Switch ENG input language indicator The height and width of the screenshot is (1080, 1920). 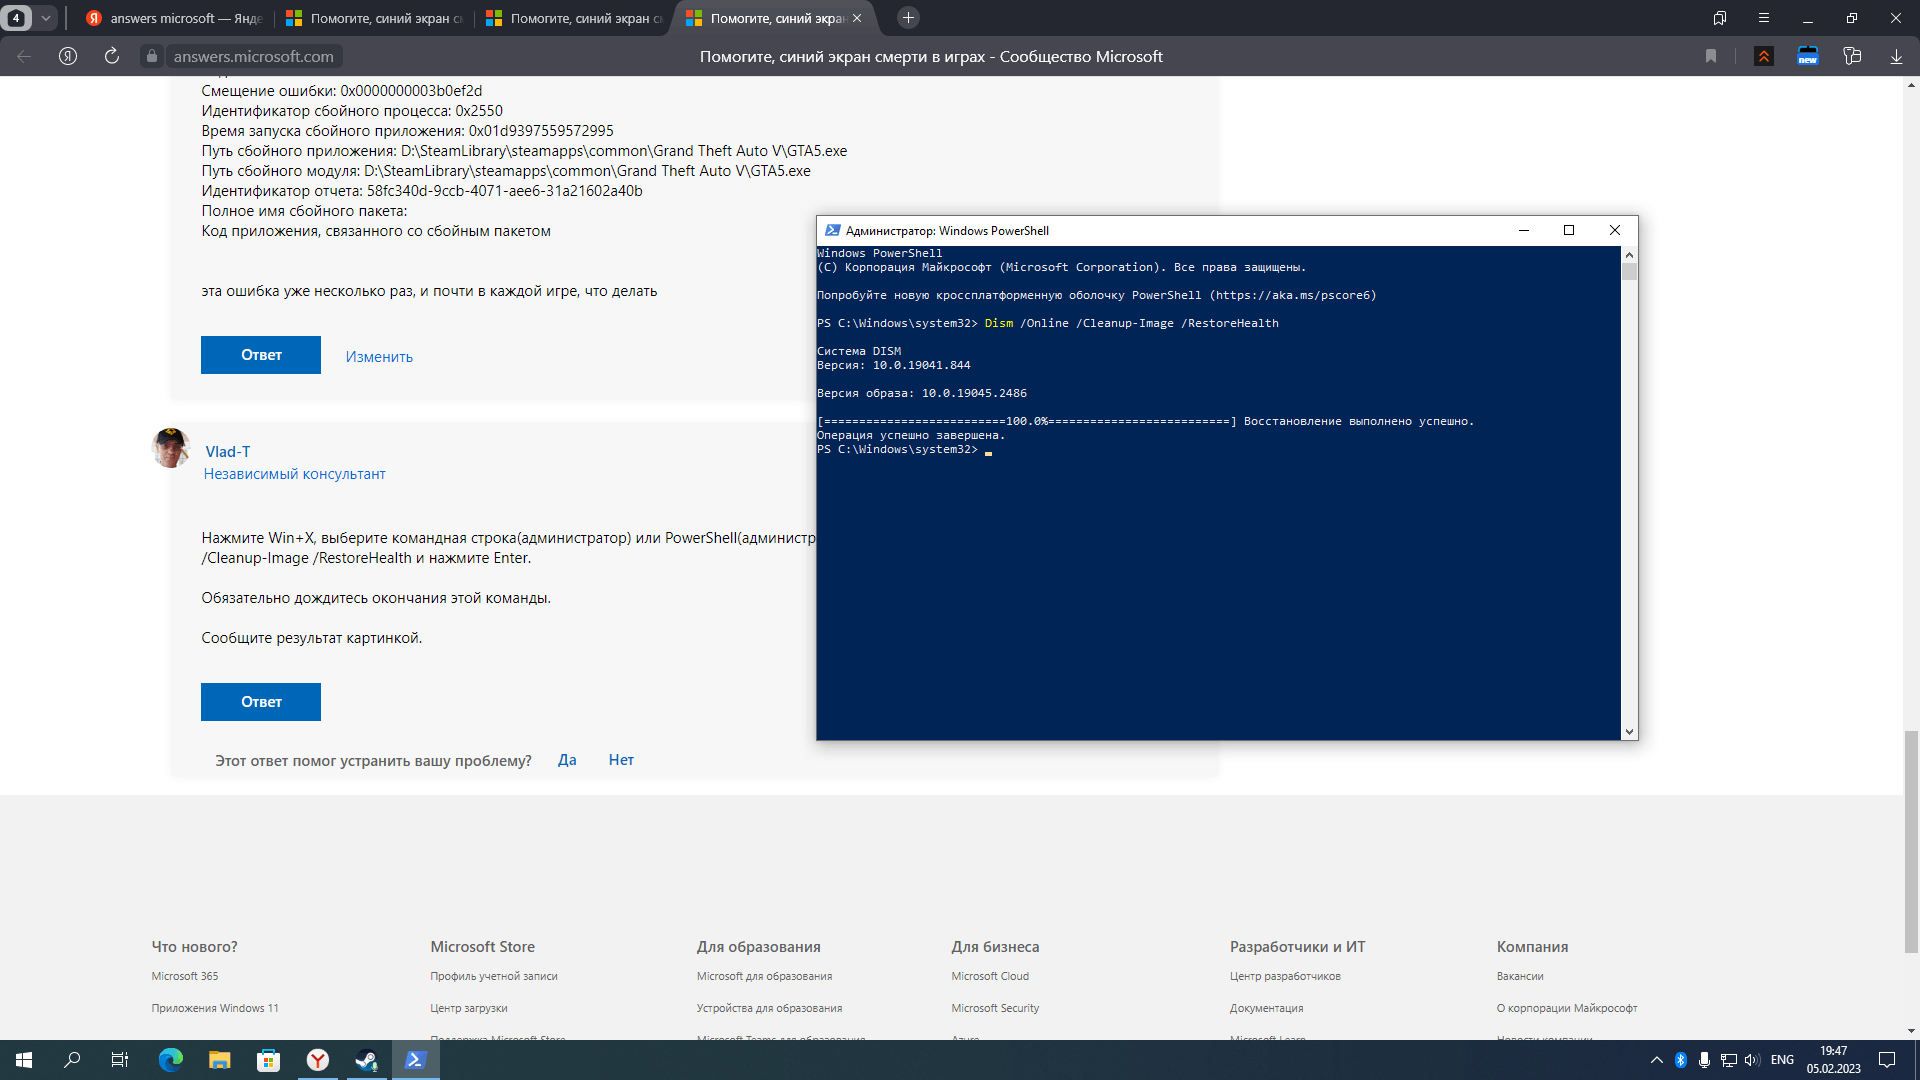click(1782, 1060)
